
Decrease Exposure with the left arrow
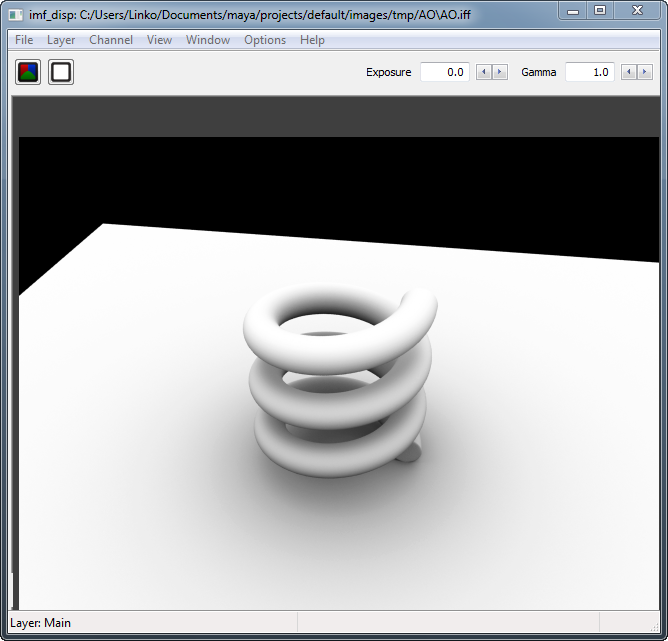pyautogui.click(x=484, y=72)
